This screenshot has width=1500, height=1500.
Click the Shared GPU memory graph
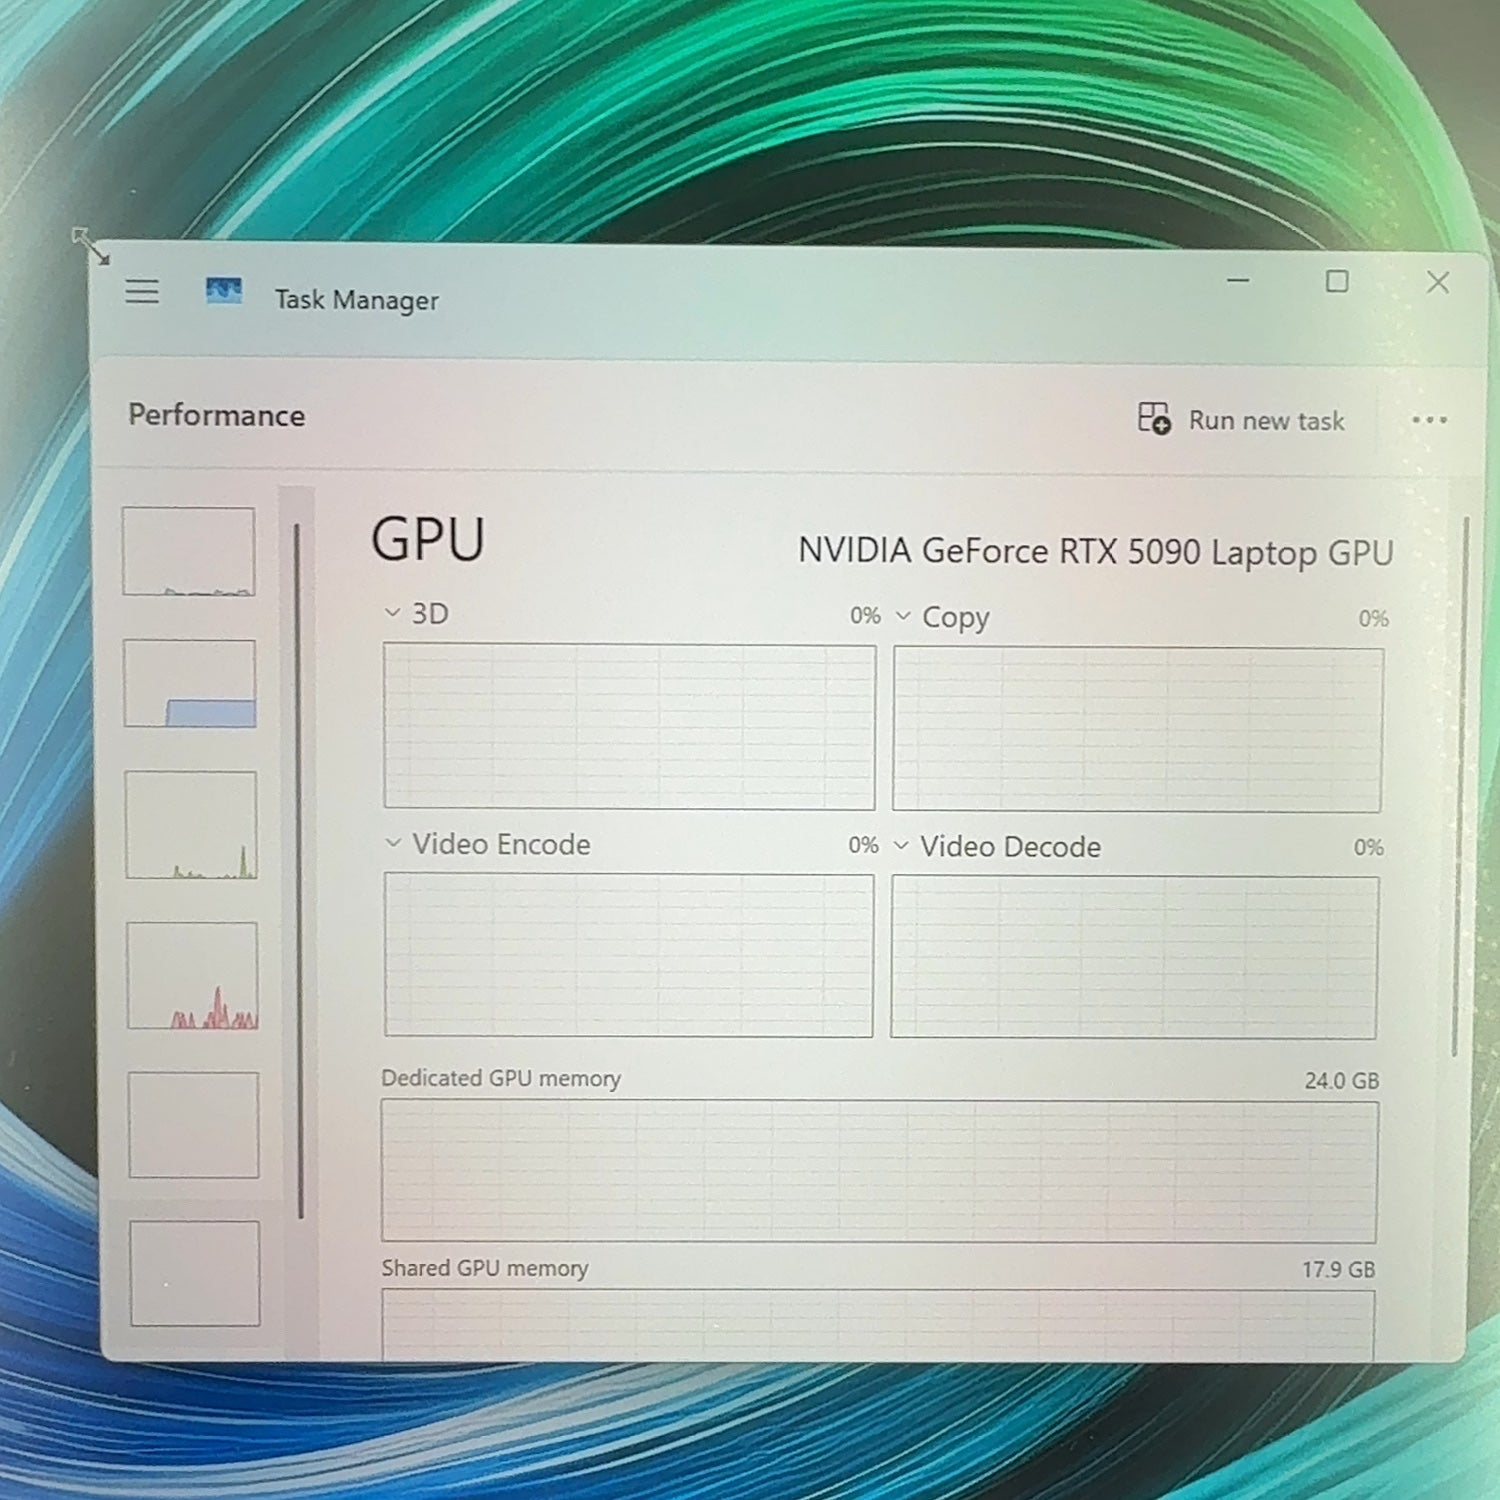[x=878, y=1325]
